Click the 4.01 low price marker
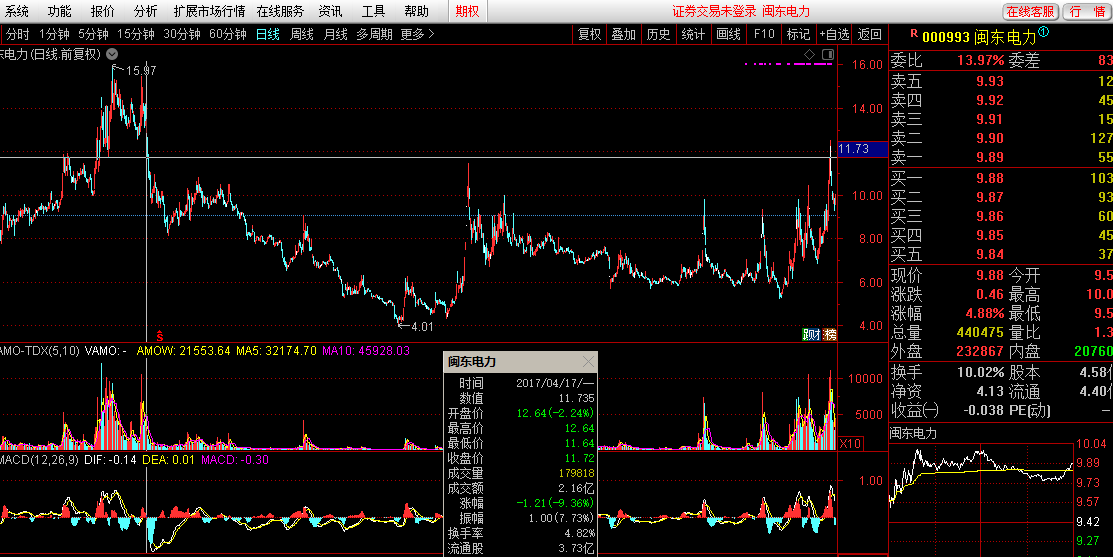Image resolution: width=1113 pixels, height=557 pixels. click(421, 327)
